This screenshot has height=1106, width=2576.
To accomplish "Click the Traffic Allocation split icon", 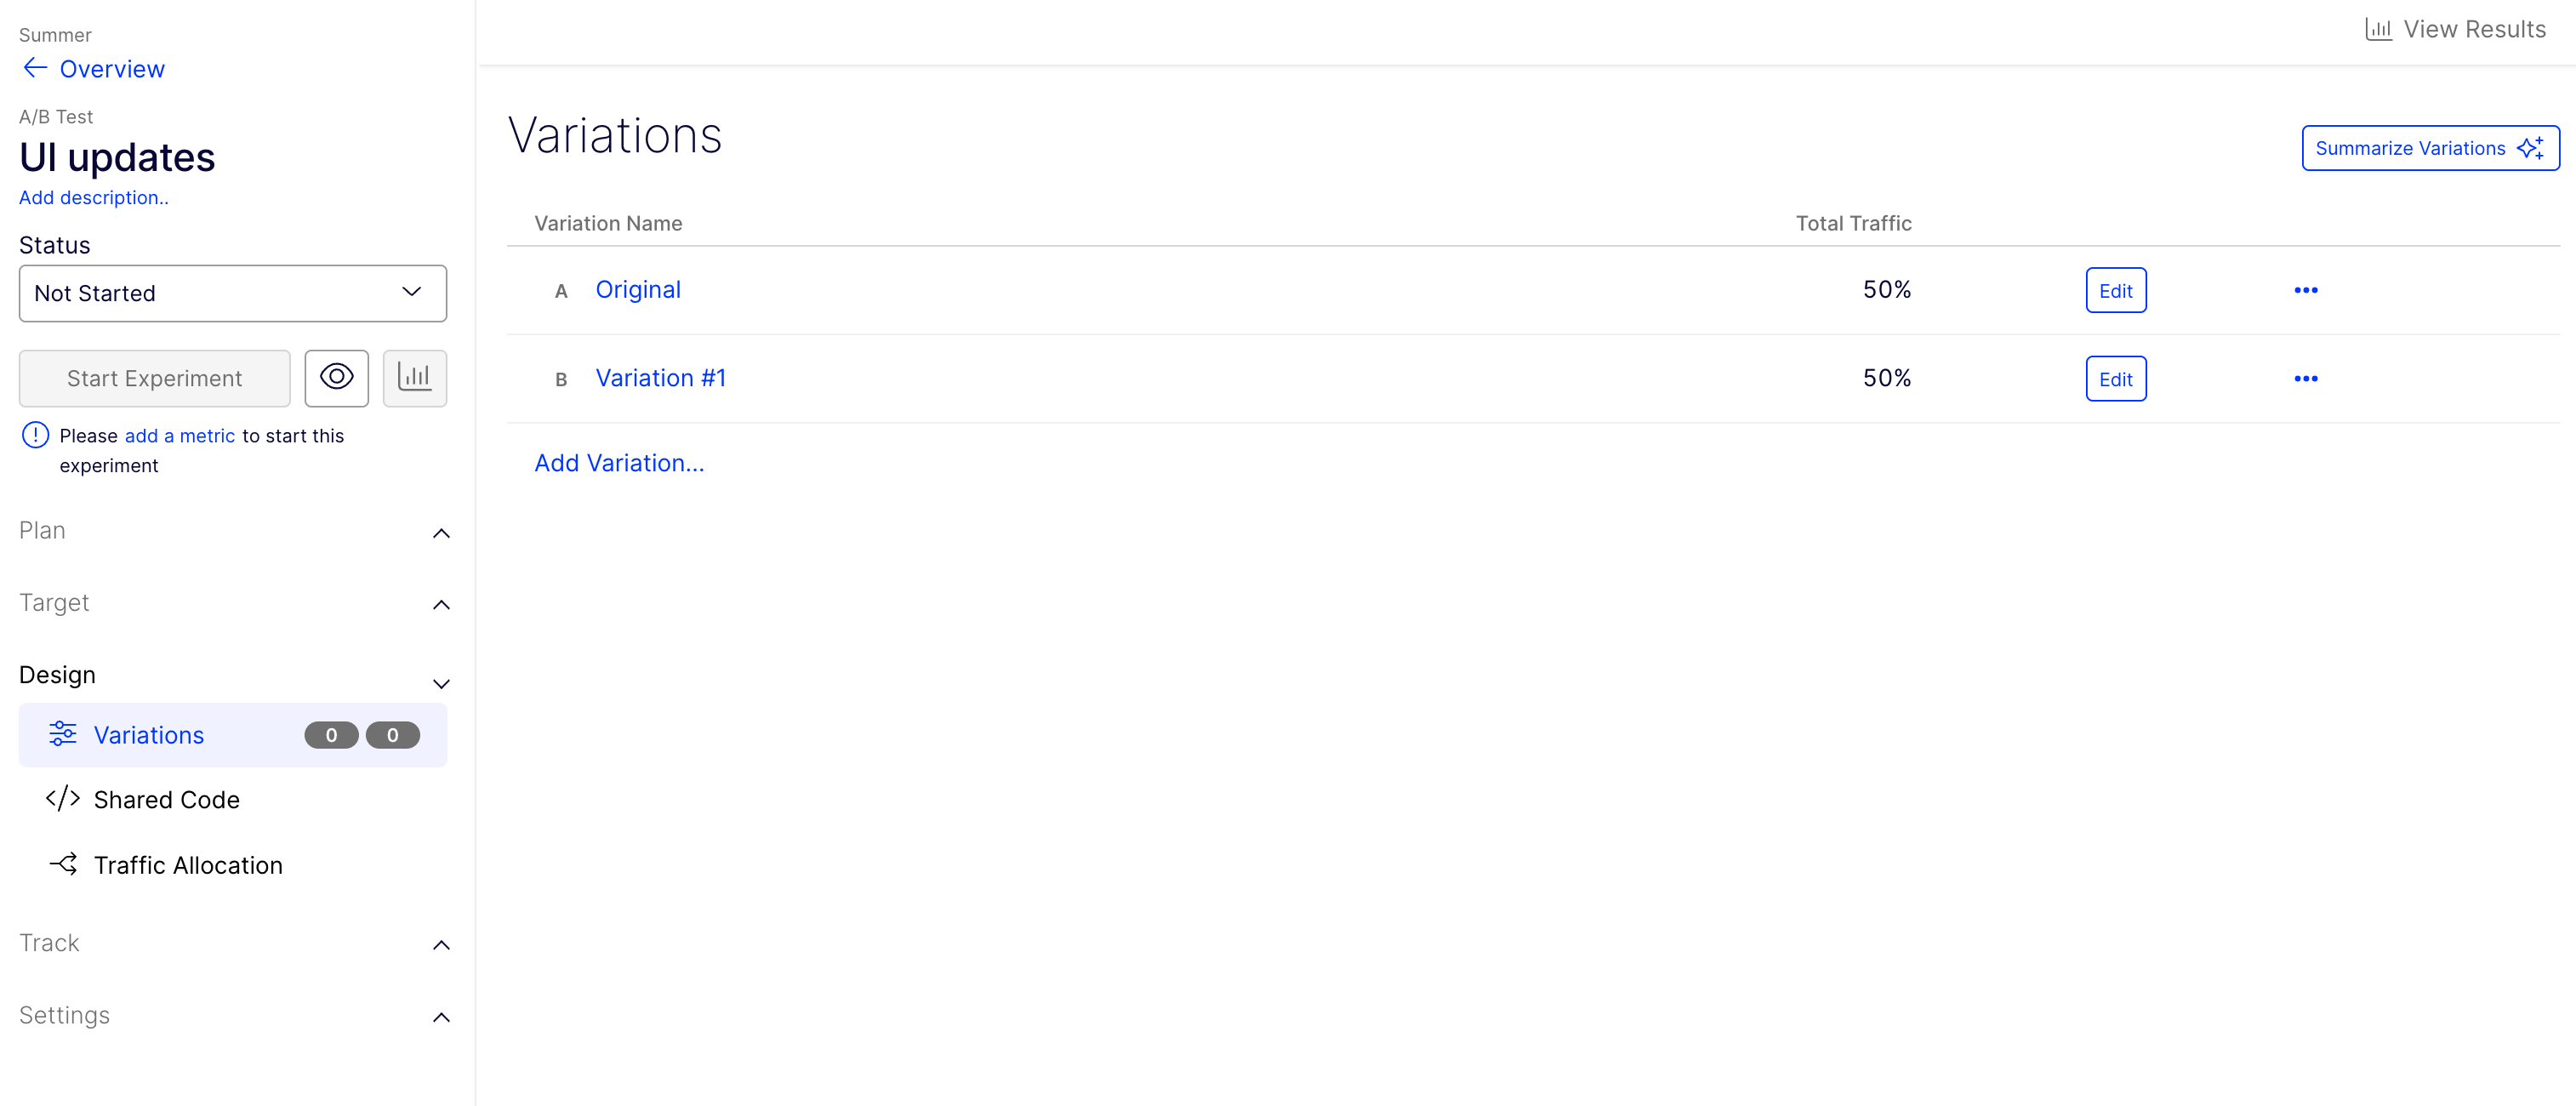I will [63, 865].
